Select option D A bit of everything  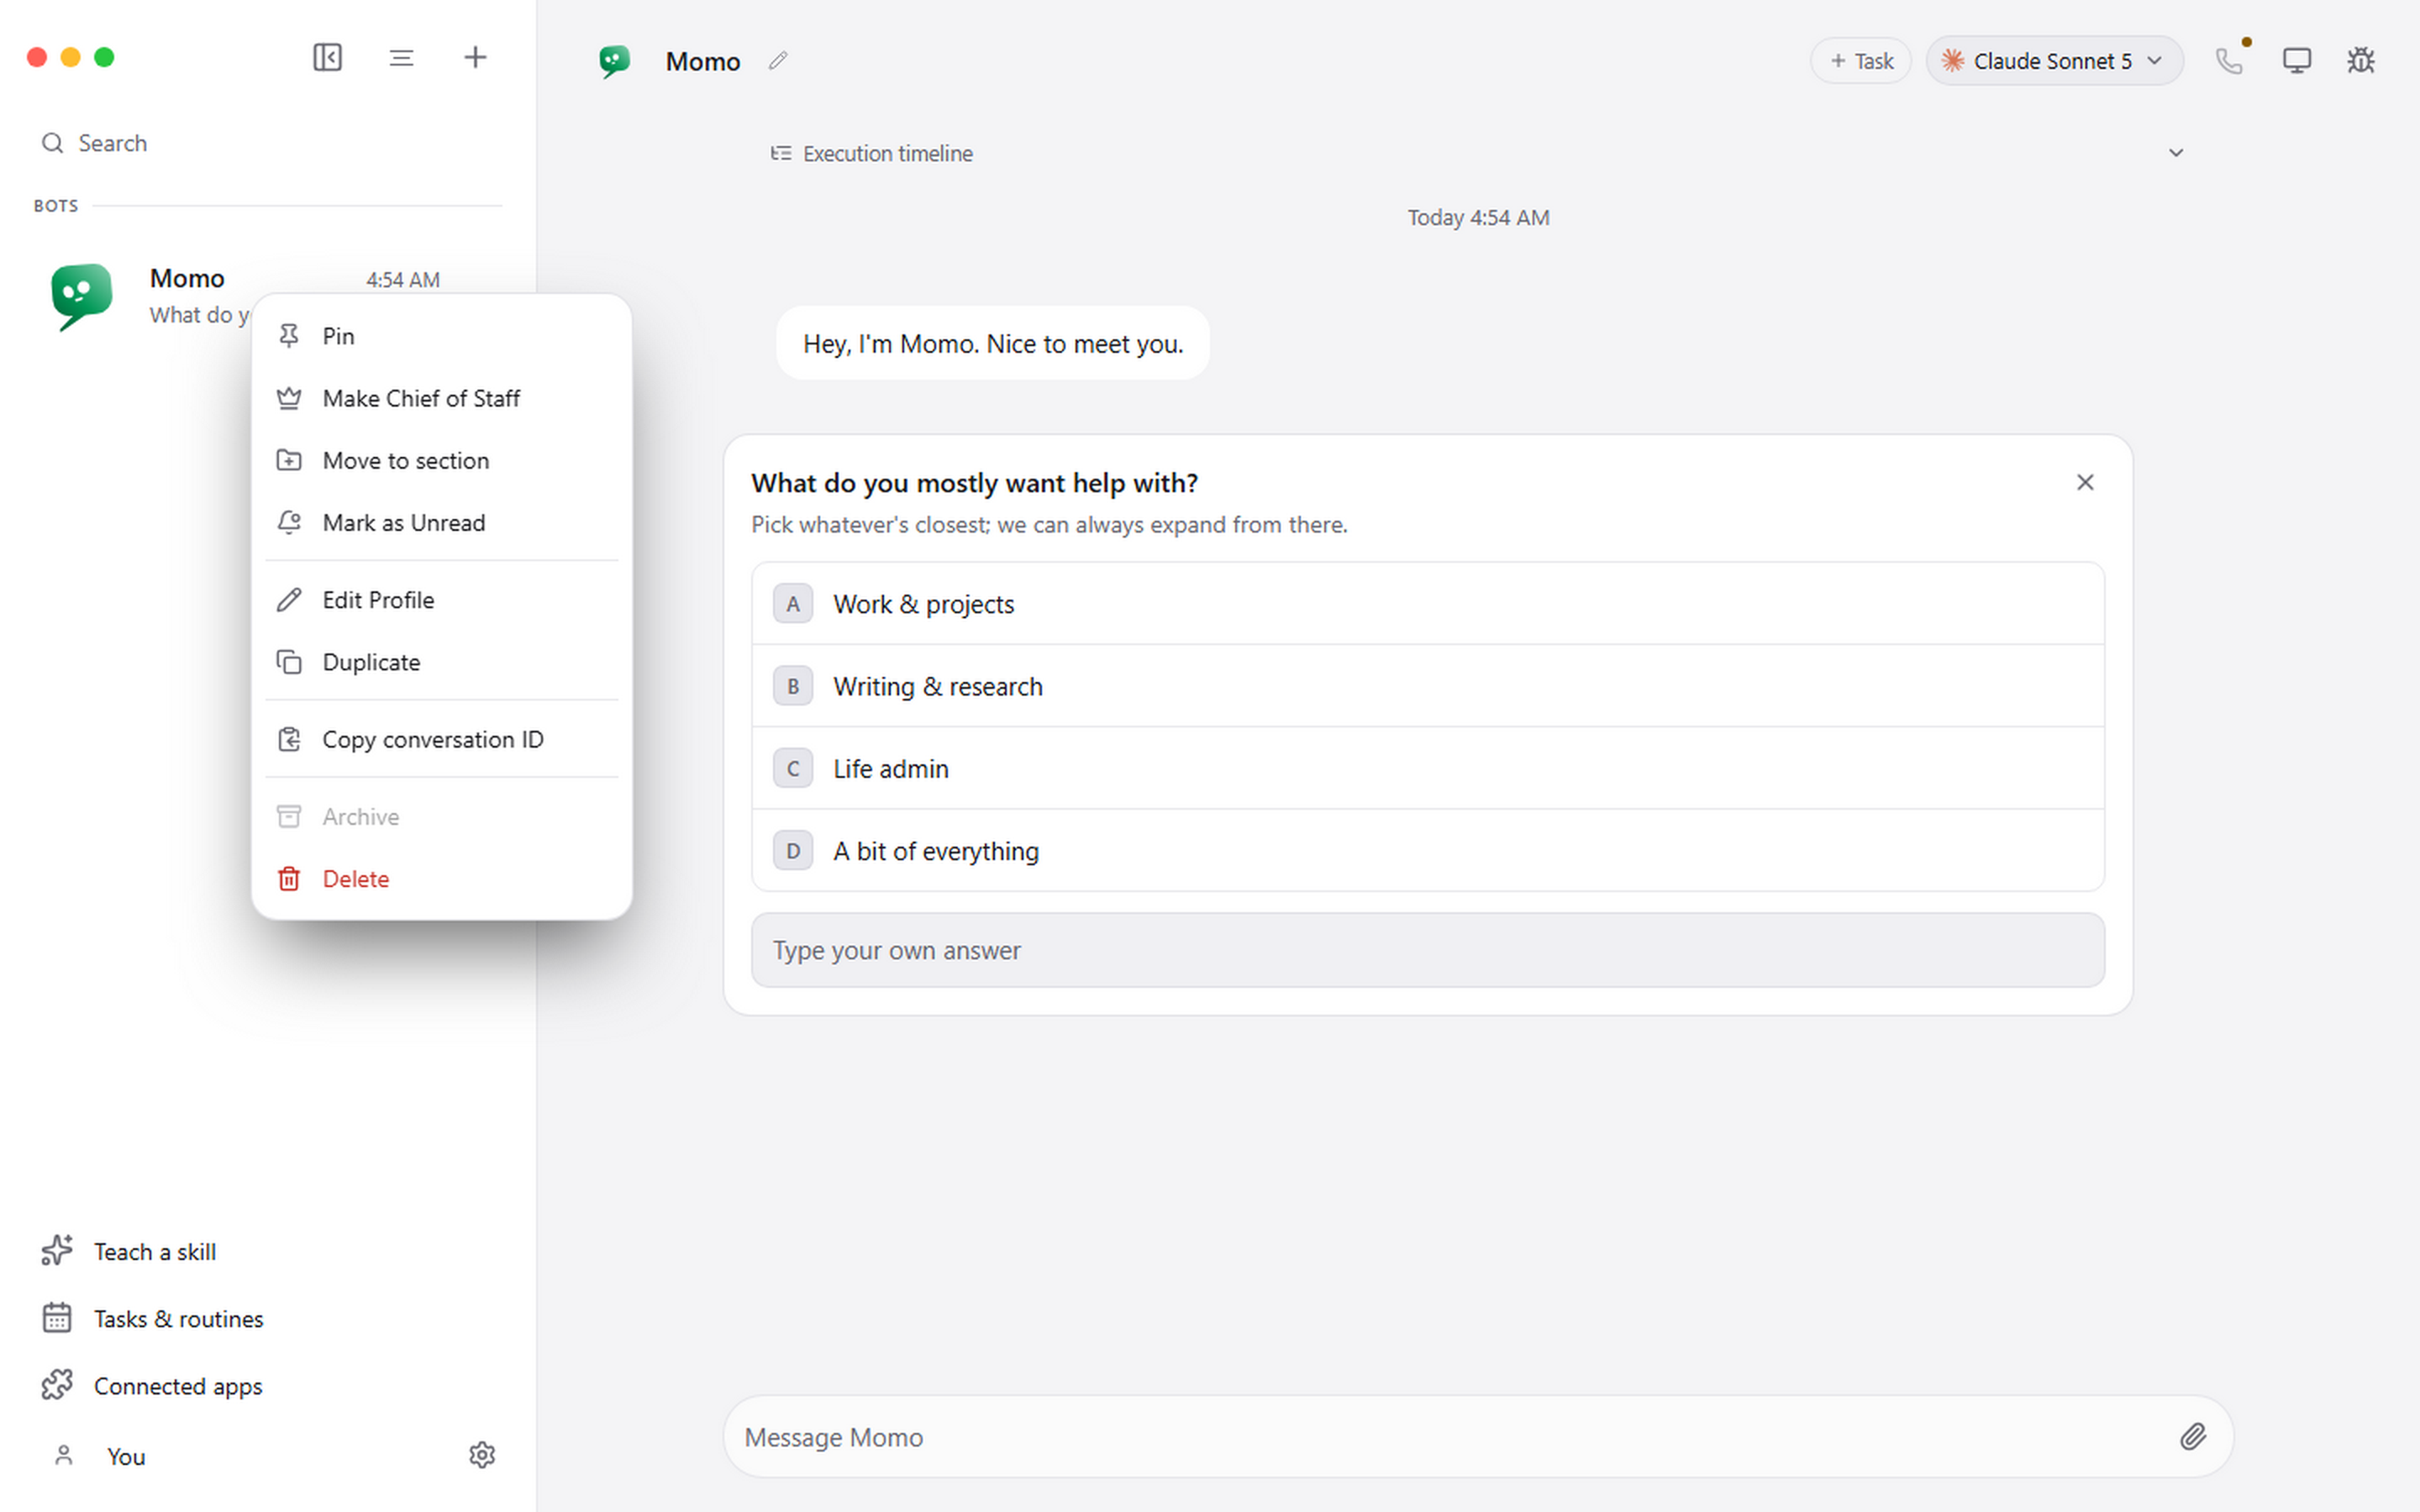pos(1427,851)
